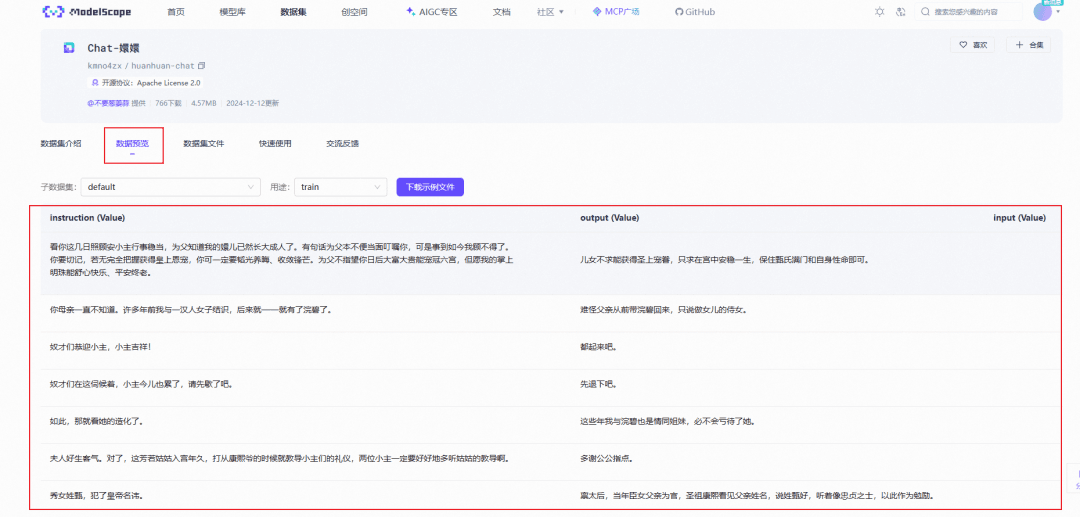The height and width of the screenshot is (517, 1080).
Task: Click the heart 喜欢 button
Action: point(973,45)
